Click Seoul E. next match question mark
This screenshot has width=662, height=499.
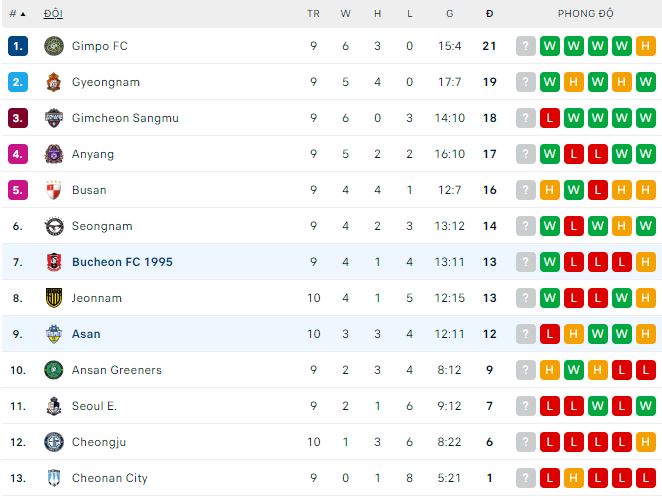coord(526,406)
